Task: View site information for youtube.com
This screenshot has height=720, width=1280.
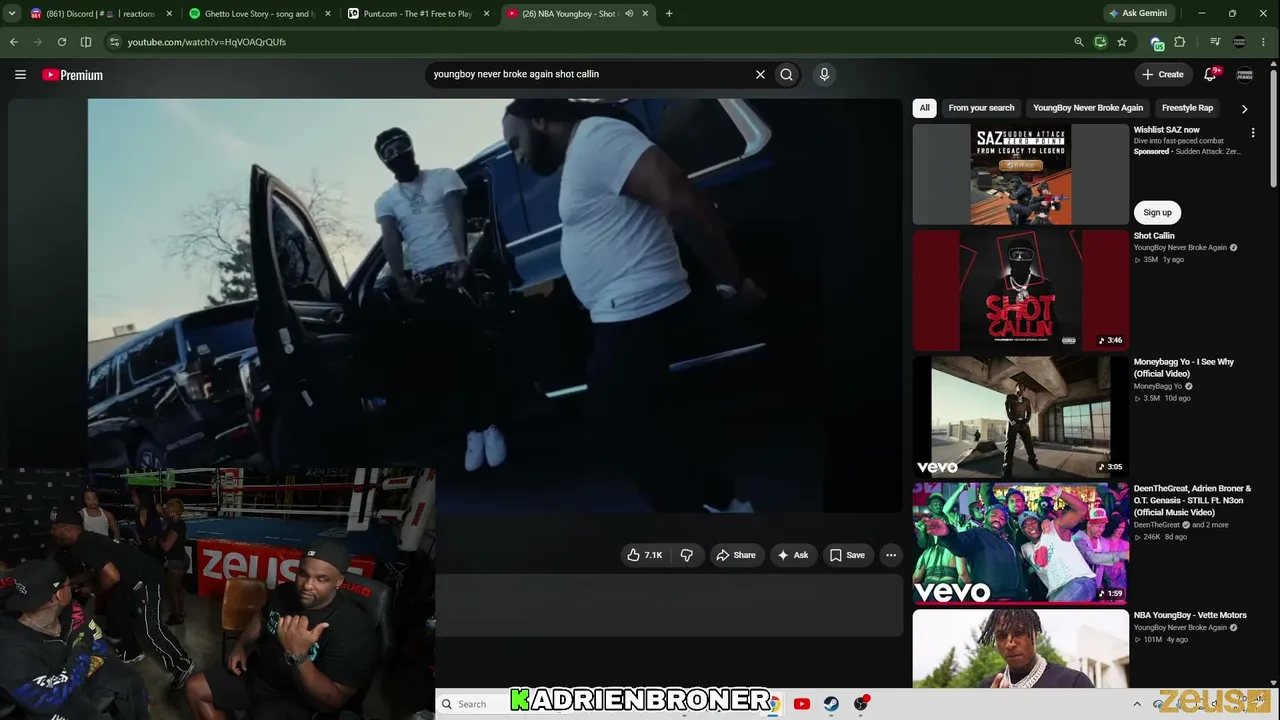Action: coord(115,42)
